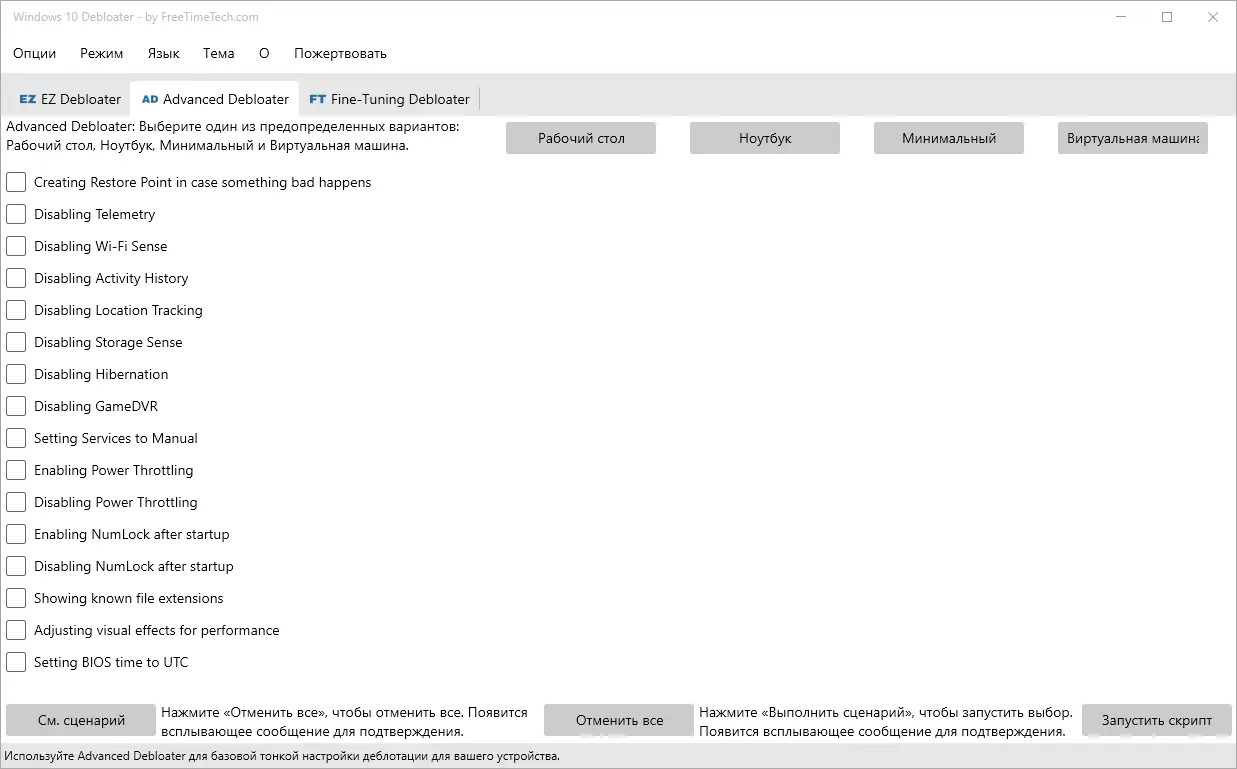Image resolution: width=1237 pixels, height=769 pixels.
Task: Switch to the Fine-Tuning Debloater tab
Action: pyautogui.click(x=389, y=99)
